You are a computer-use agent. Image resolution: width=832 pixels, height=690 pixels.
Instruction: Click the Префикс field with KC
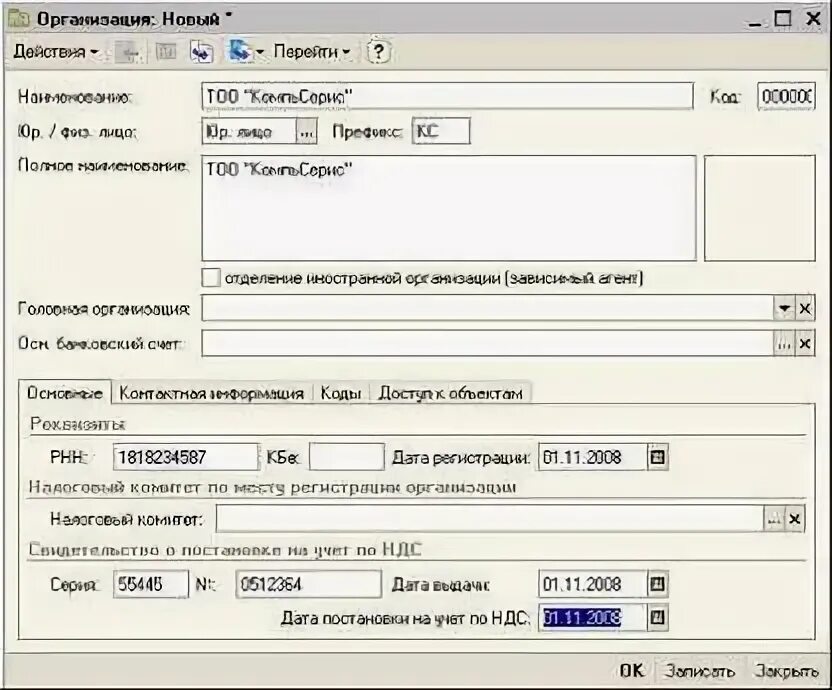[x=441, y=131]
